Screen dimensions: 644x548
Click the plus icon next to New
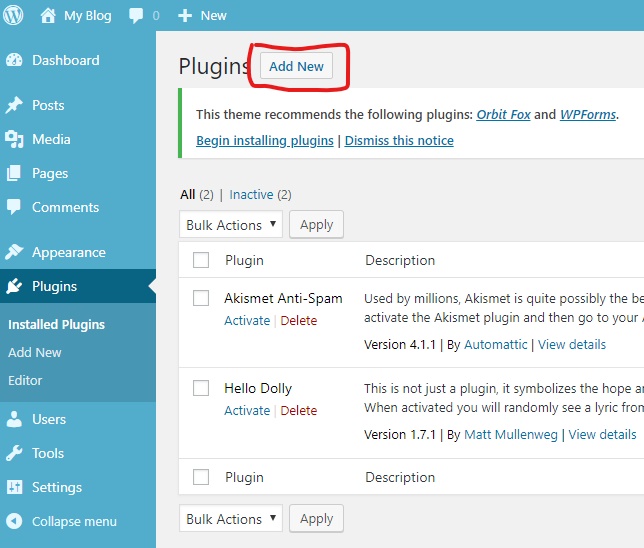click(185, 16)
